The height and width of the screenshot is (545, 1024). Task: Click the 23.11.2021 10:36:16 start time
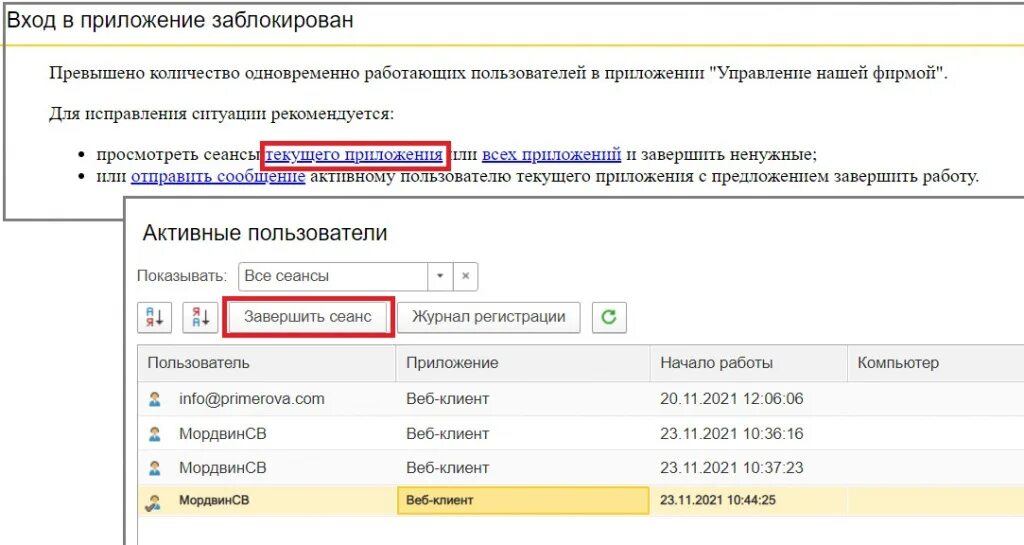coord(731,433)
